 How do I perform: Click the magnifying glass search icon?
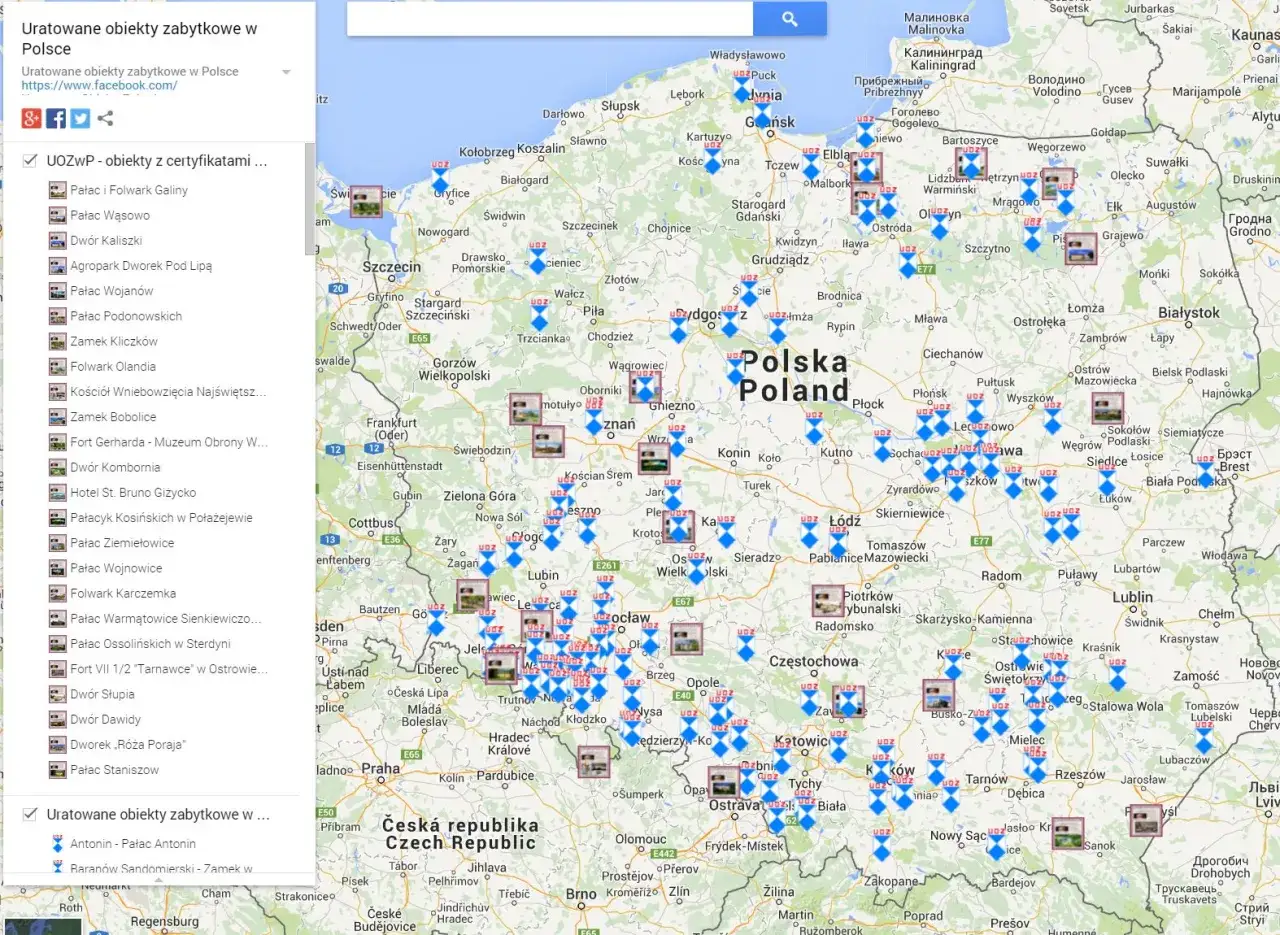[x=789, y=18]
